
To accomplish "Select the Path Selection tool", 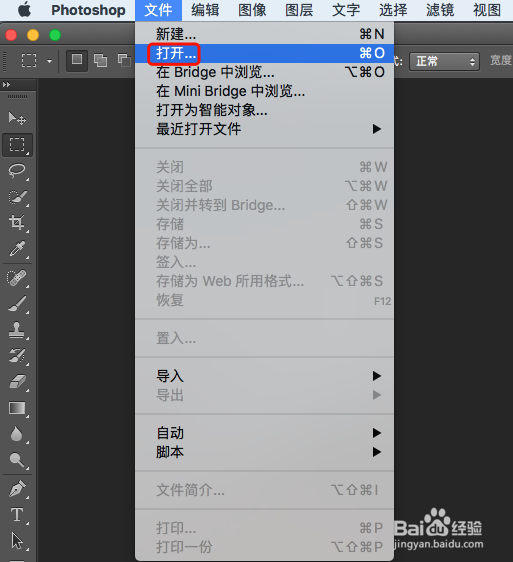I will click(x=17, y=541).
